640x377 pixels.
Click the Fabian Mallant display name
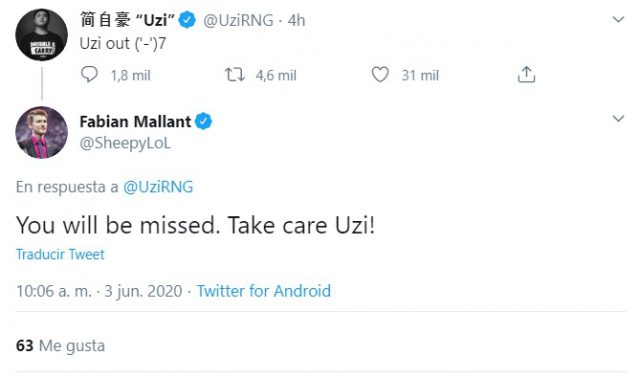click(x=135, y=121)
